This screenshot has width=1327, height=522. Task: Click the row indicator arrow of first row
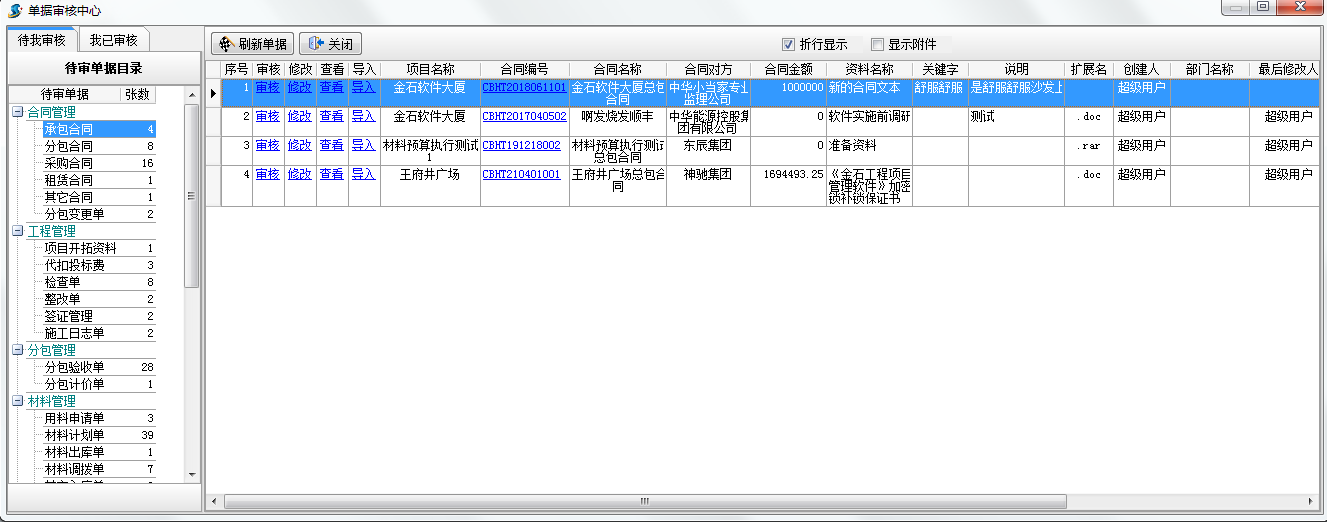pos(213,93)
